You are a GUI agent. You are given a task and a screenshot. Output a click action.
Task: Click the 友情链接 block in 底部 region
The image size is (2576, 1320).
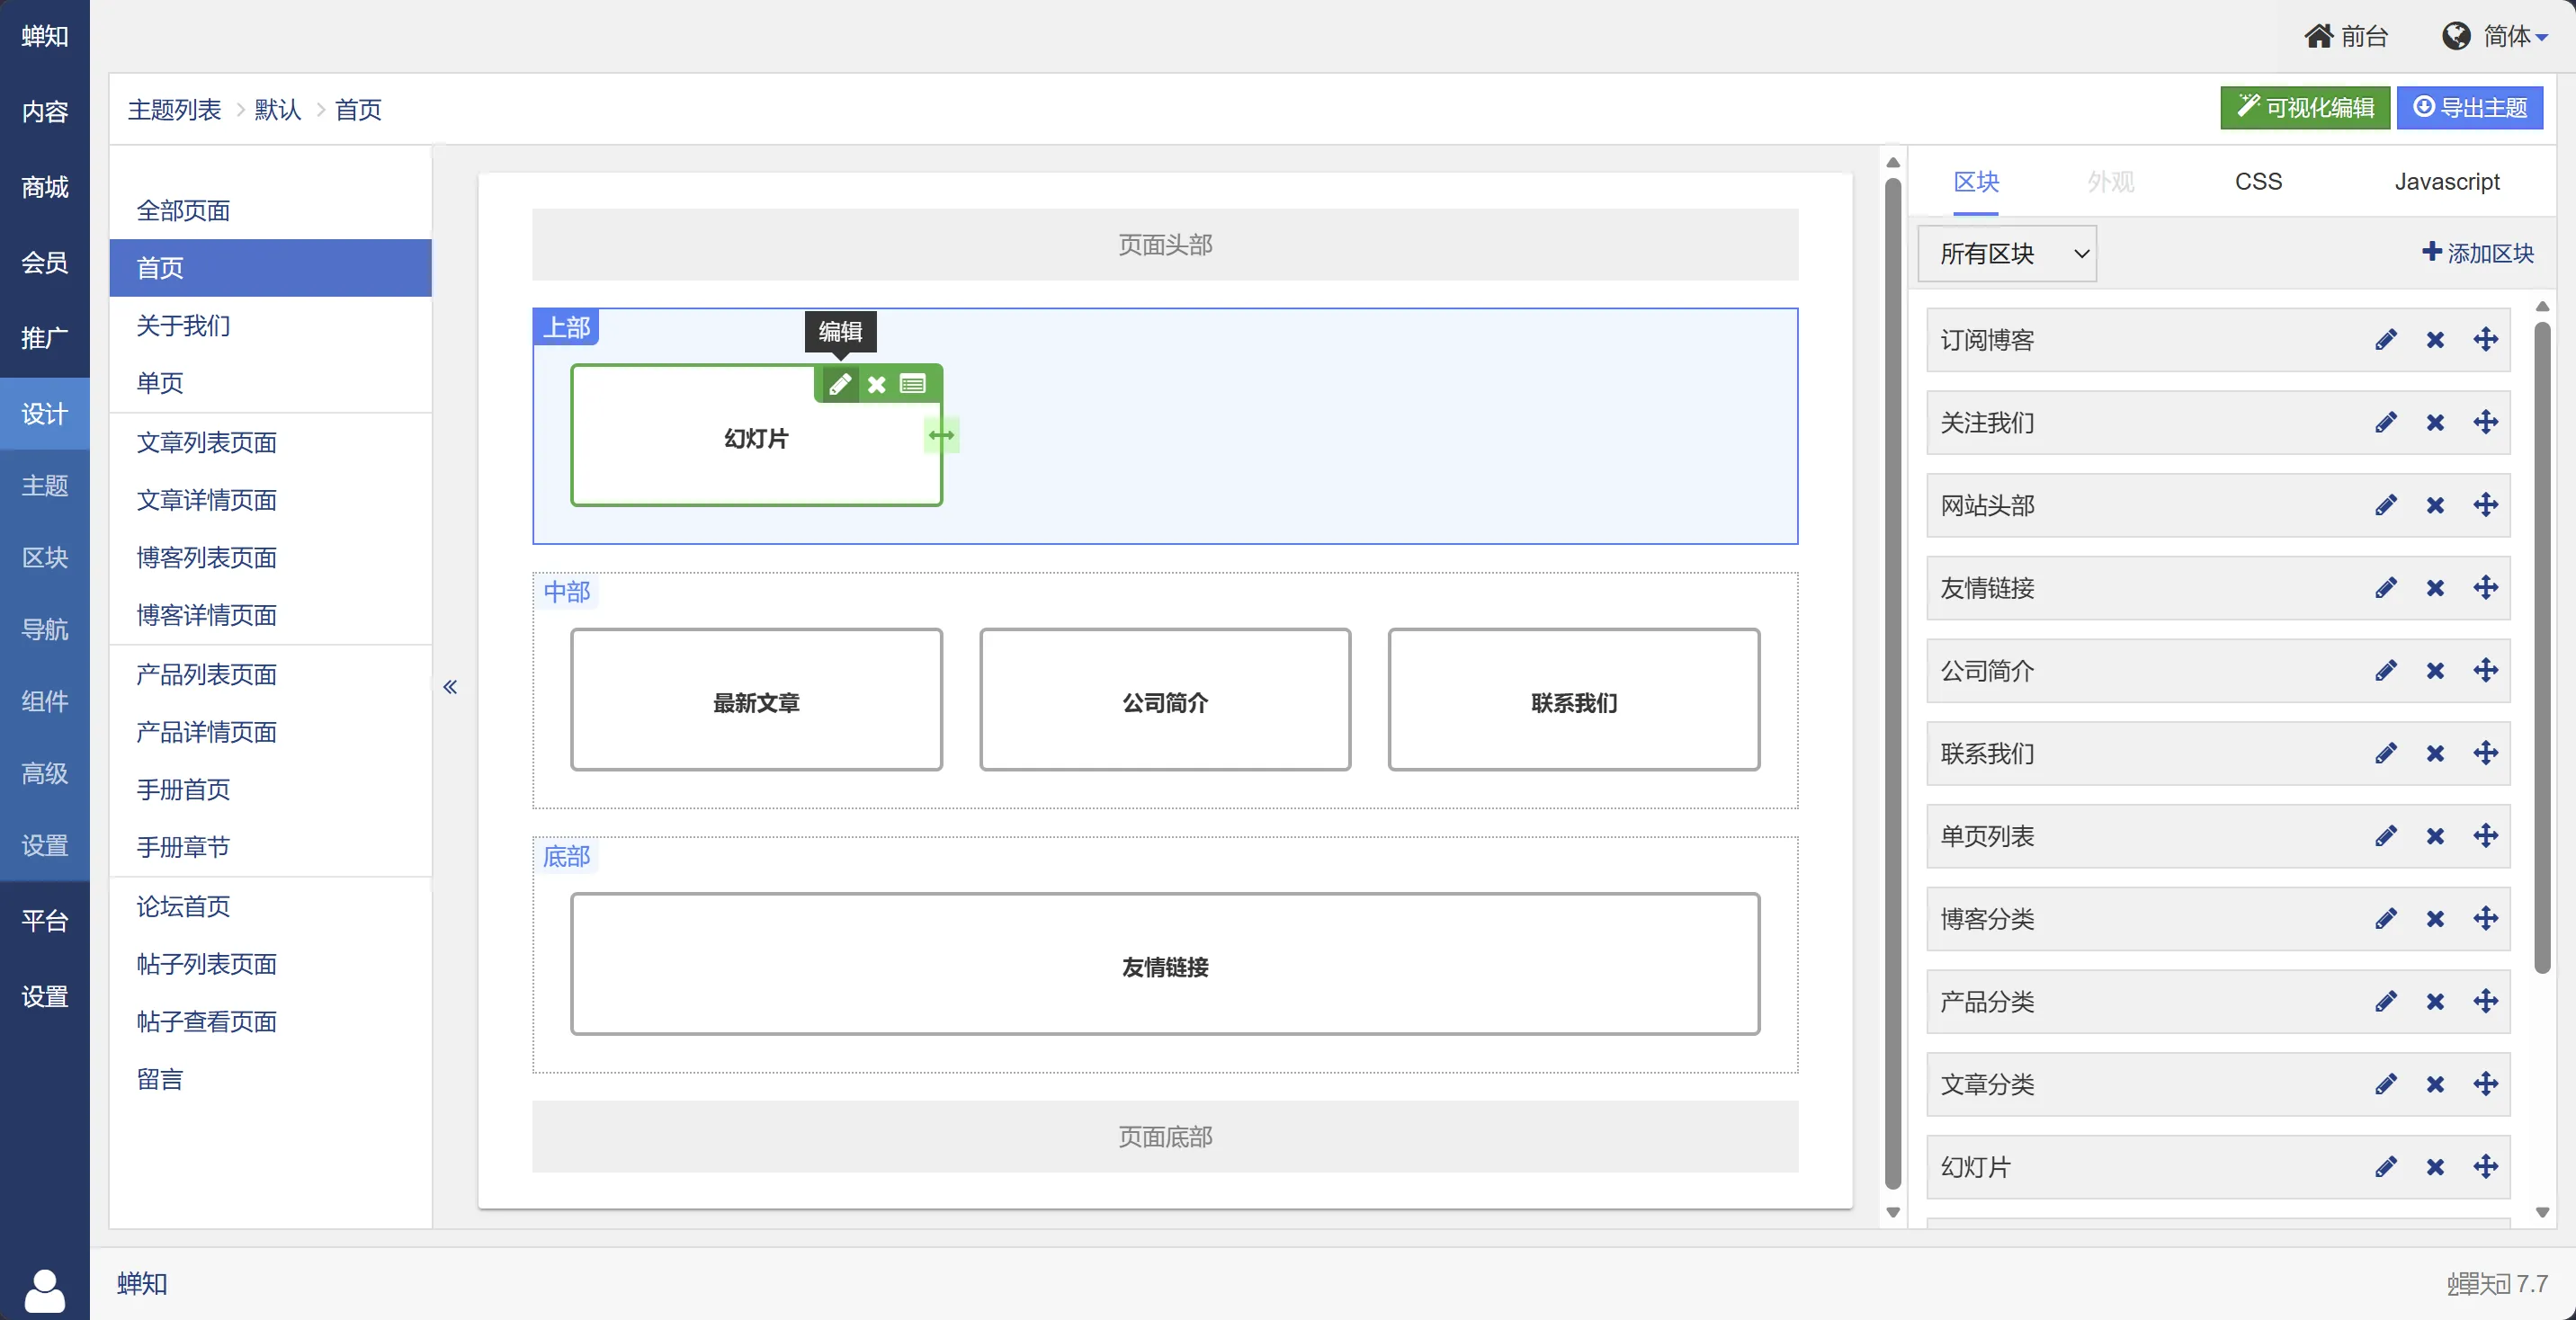[x=1165, y=964]
